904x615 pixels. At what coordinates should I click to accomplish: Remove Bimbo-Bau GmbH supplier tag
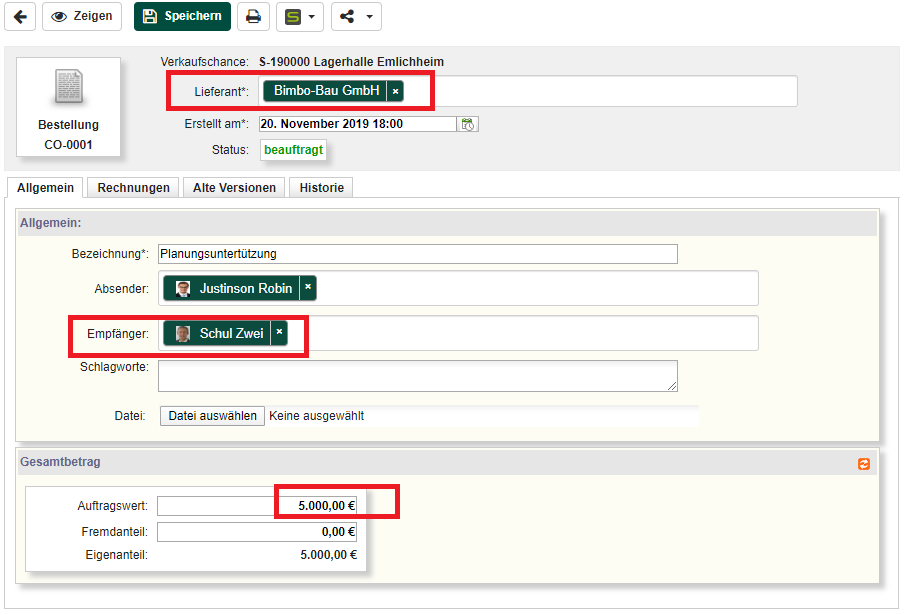tap(395, 91)
